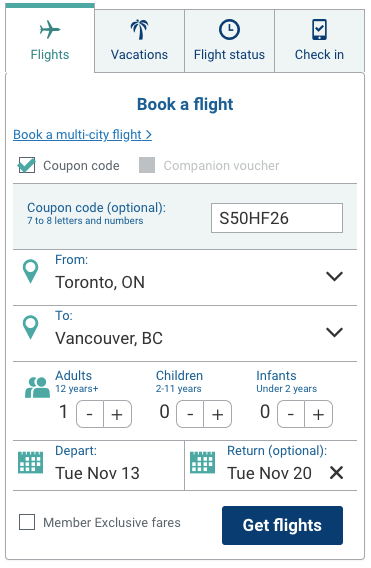
Task: Click the phone Check in icon
Action: point(319,29)
